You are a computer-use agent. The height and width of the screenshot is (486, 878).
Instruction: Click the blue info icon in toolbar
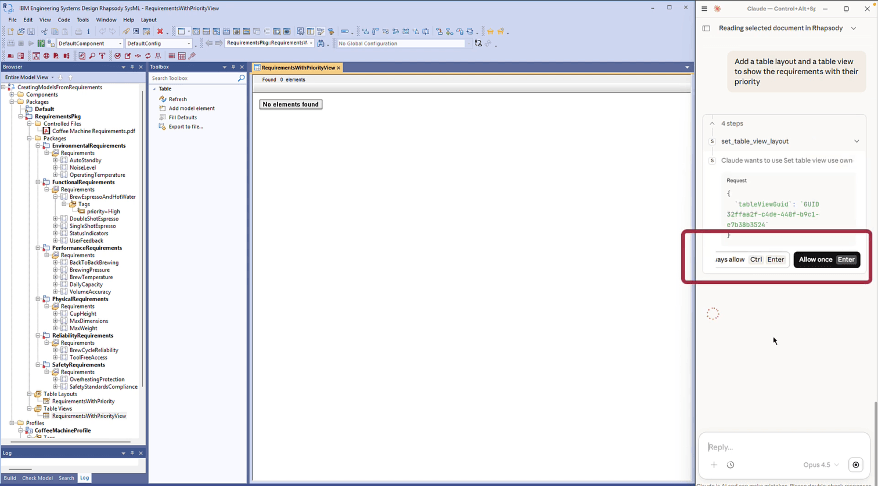(x=88, y=31)
